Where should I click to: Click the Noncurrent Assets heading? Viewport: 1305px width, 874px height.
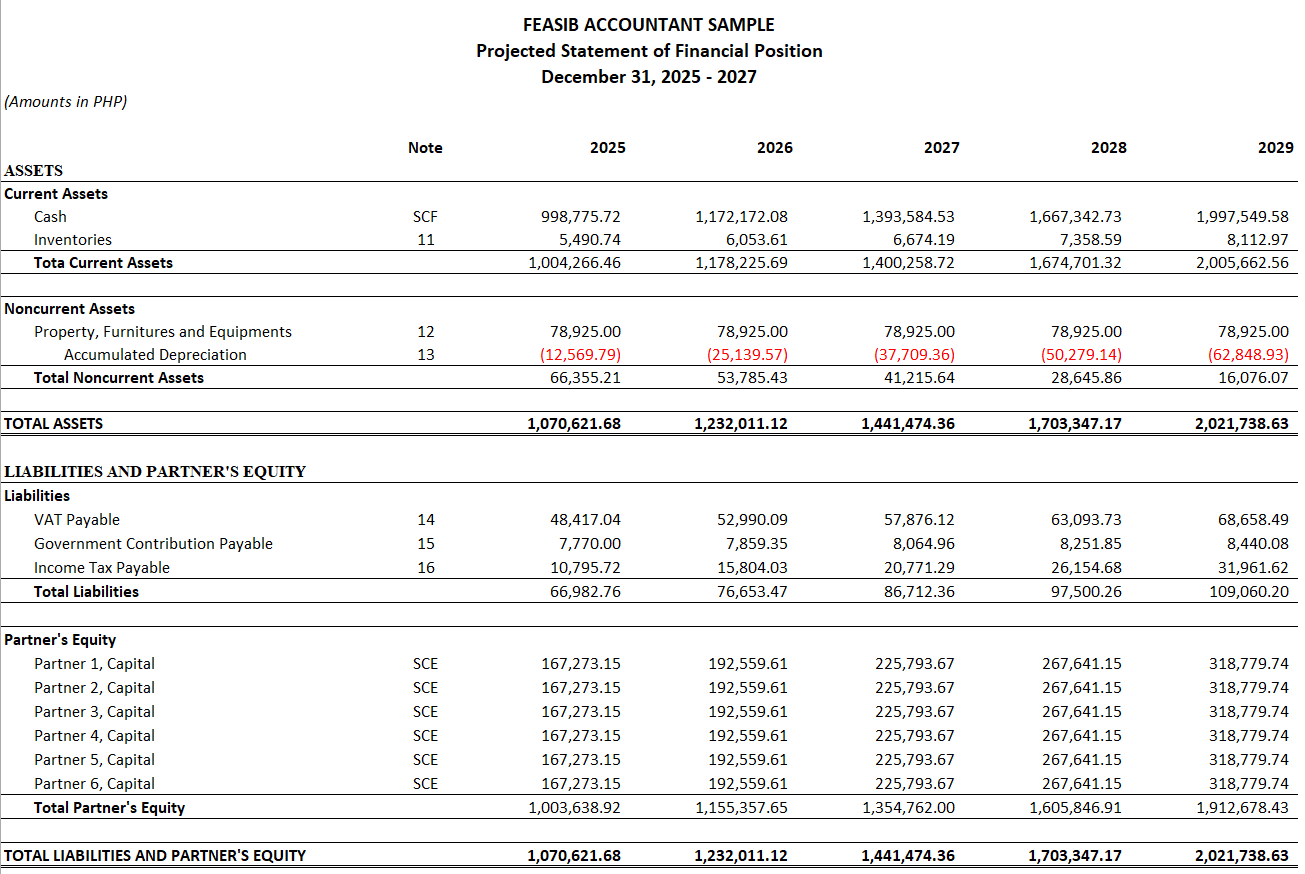click(69, 309)
